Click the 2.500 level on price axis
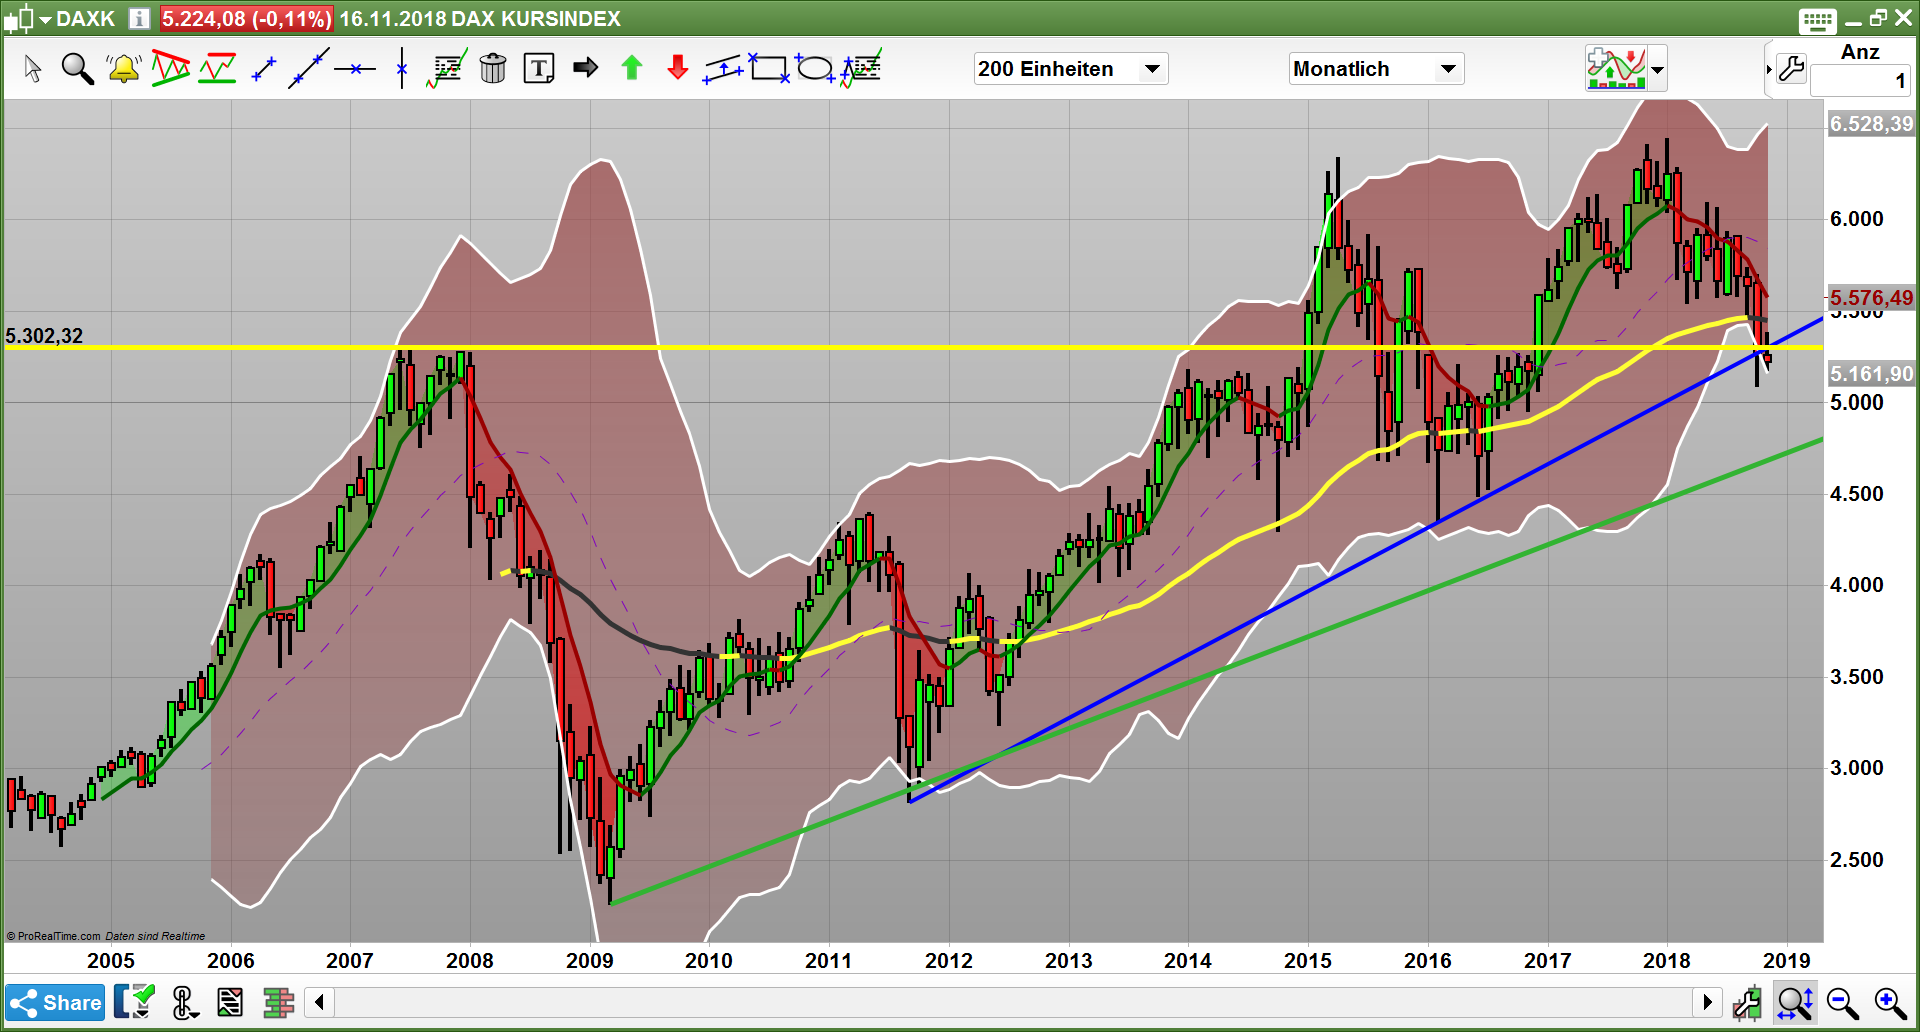Viewport: 1920px width, 1032px height. [x=1857, y=860]
